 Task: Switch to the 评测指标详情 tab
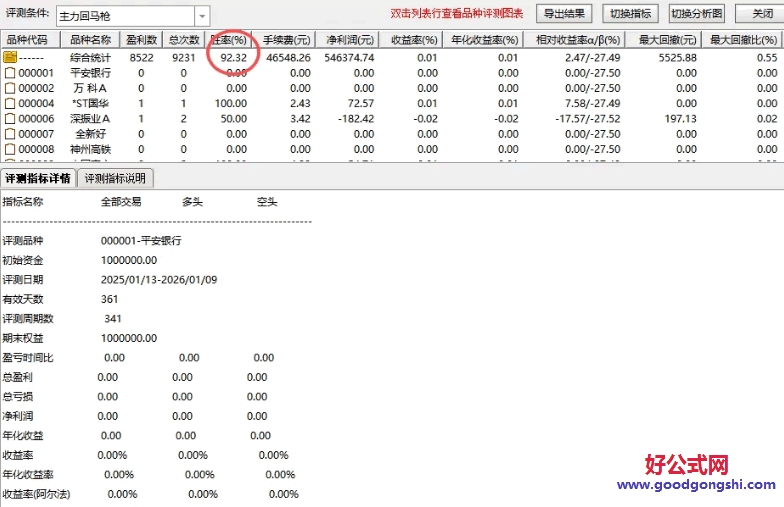[x=38, y=178]
